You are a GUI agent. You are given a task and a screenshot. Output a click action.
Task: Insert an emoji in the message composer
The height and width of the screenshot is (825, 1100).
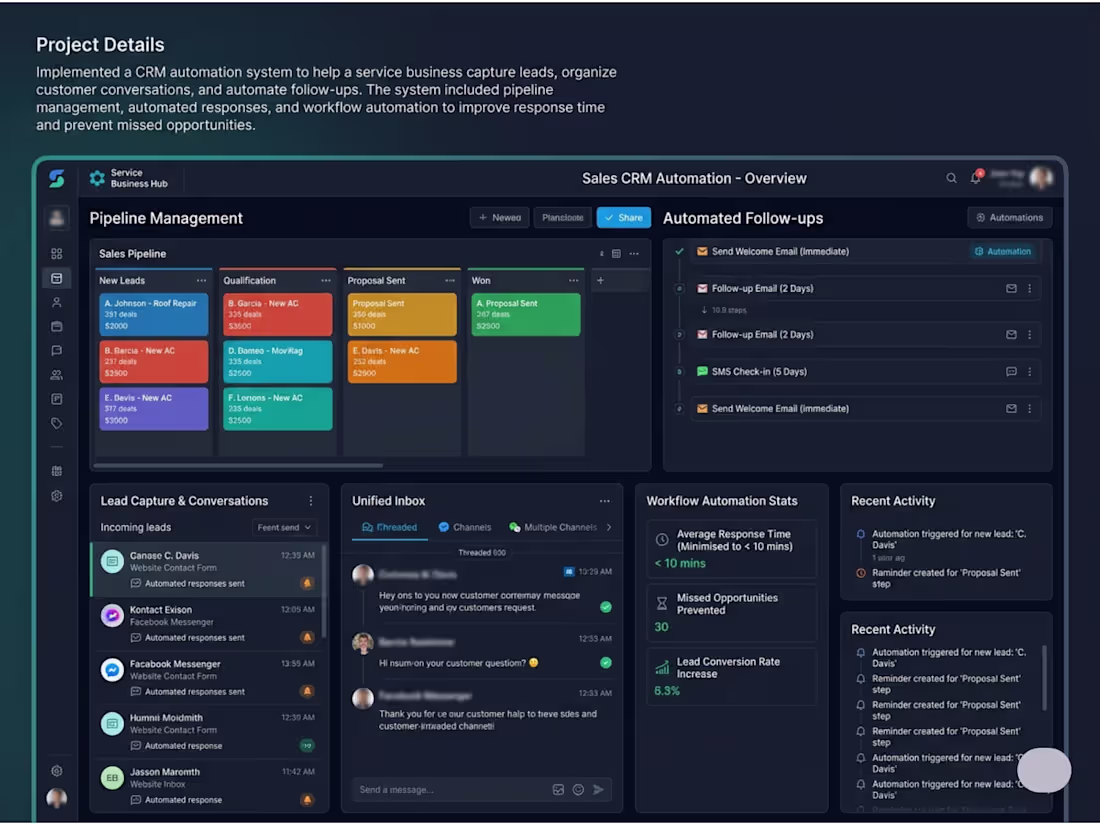coord(578,789)
